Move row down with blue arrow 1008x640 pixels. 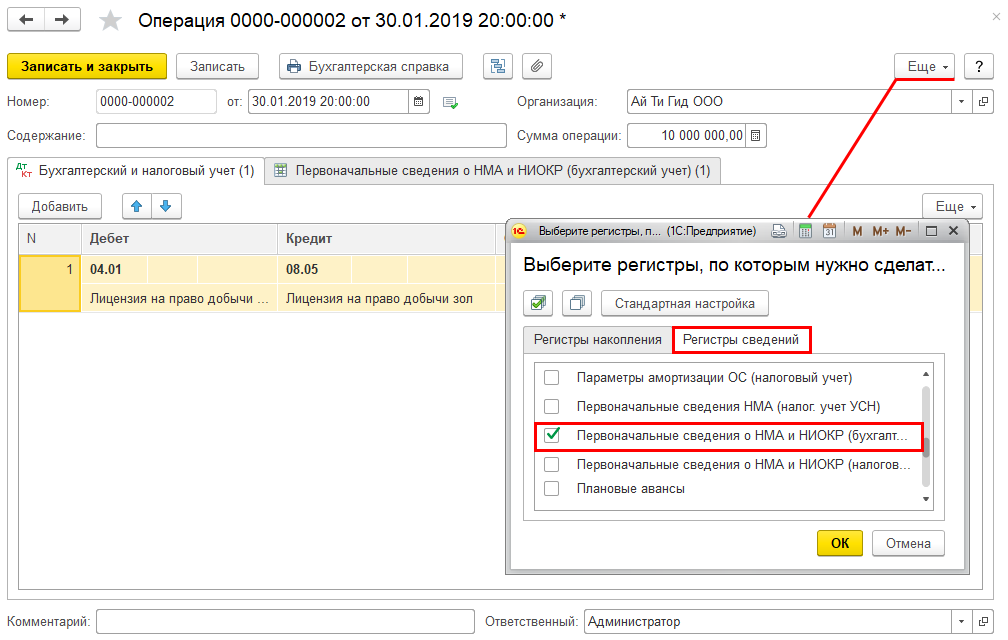[166, 206]
